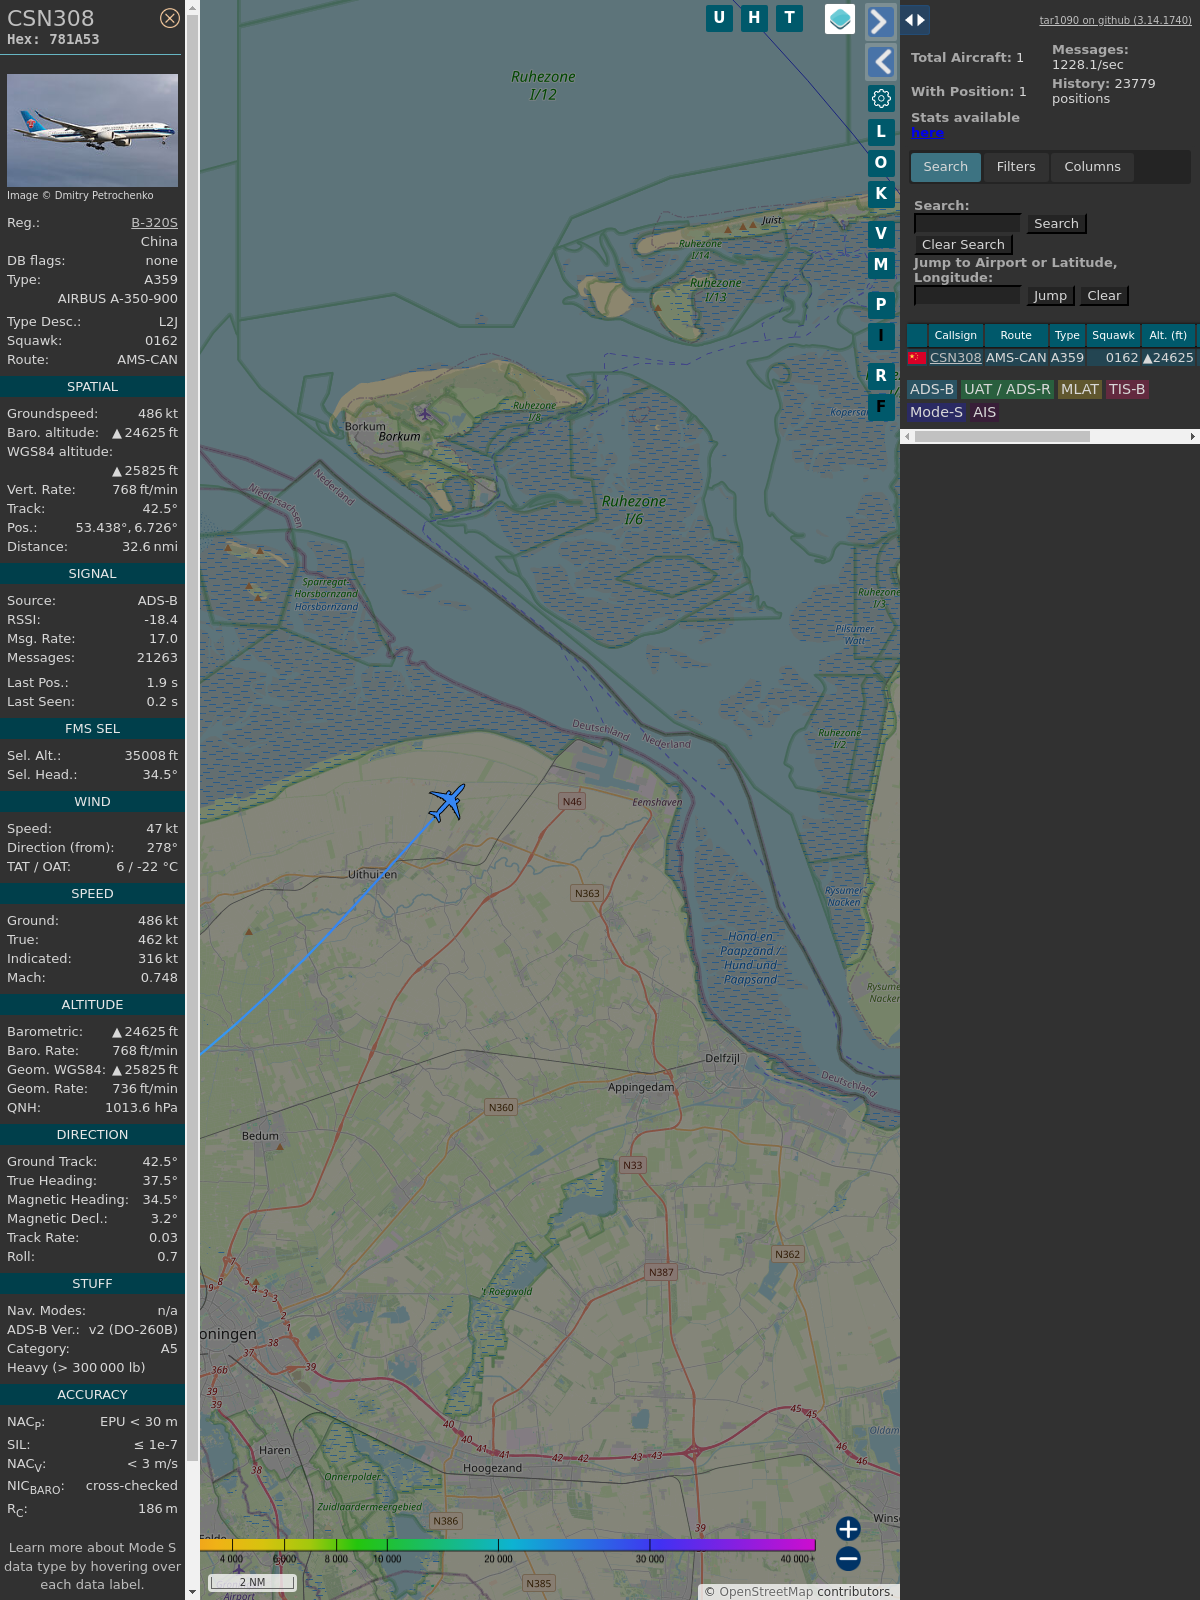
Task: Sort table by Squawk column header
Action: 1113,336
